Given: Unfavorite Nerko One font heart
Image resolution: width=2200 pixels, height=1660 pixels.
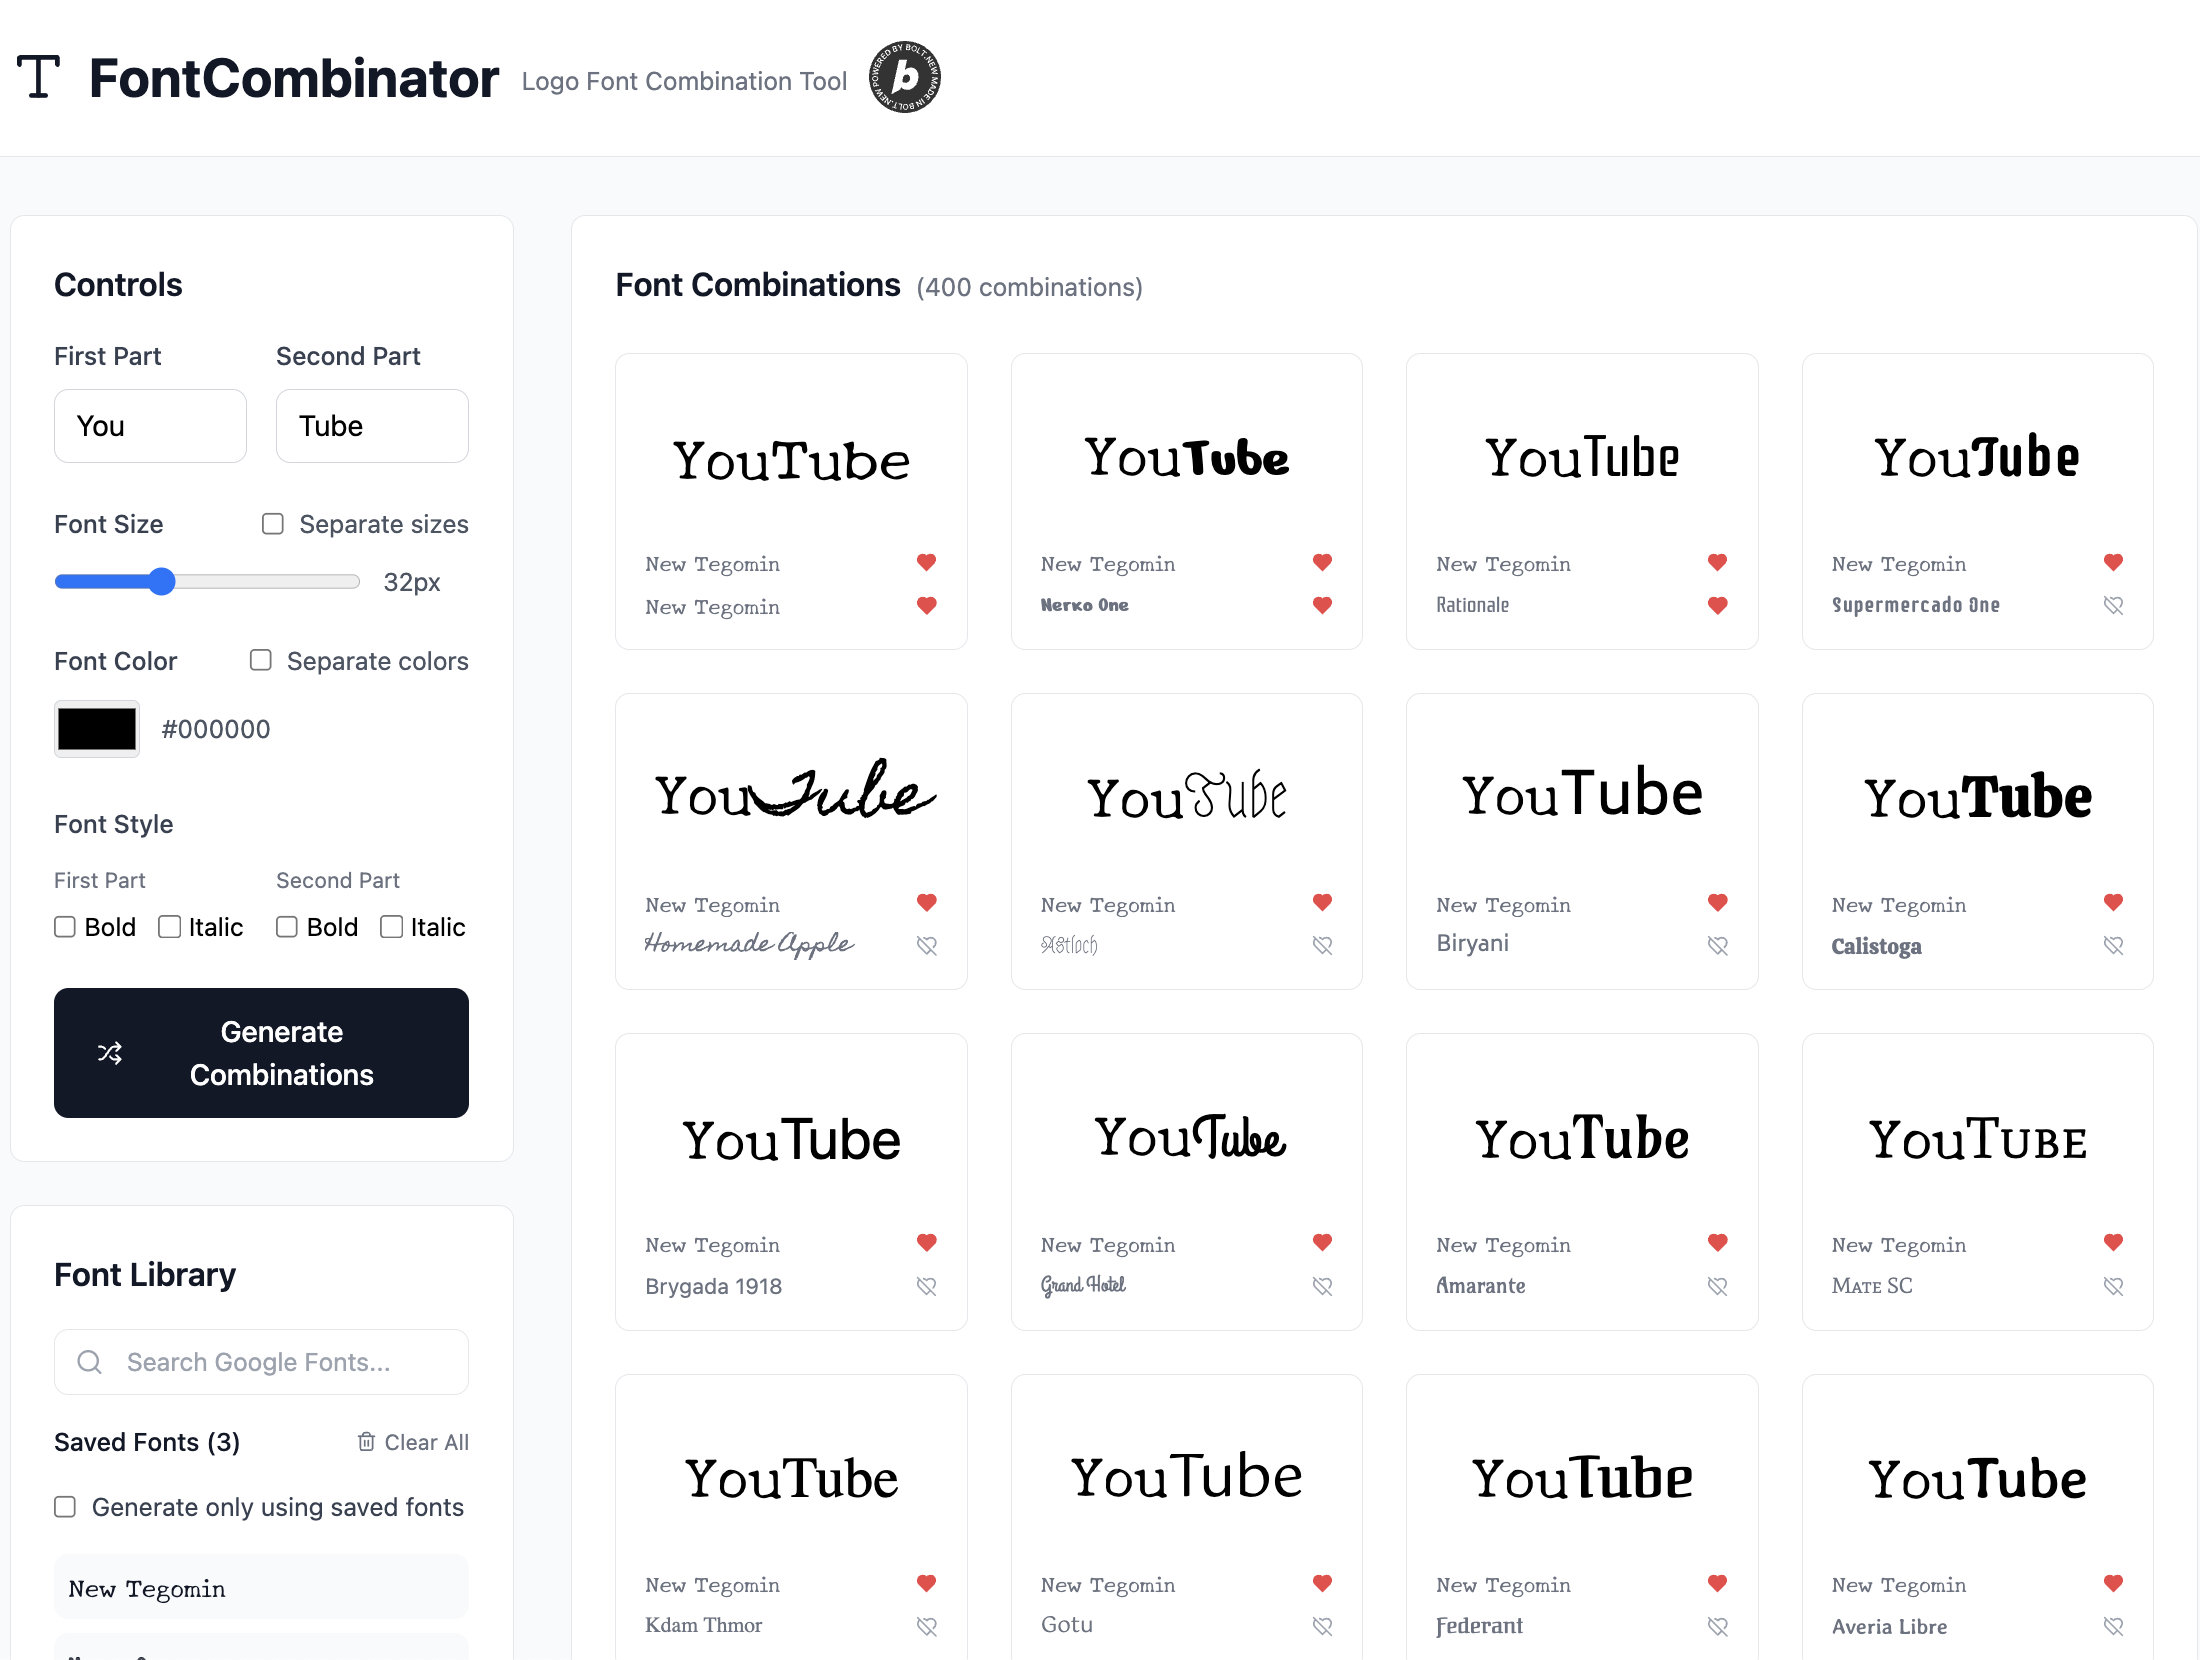Looking at the screenshot, I should coord(1322,605).
